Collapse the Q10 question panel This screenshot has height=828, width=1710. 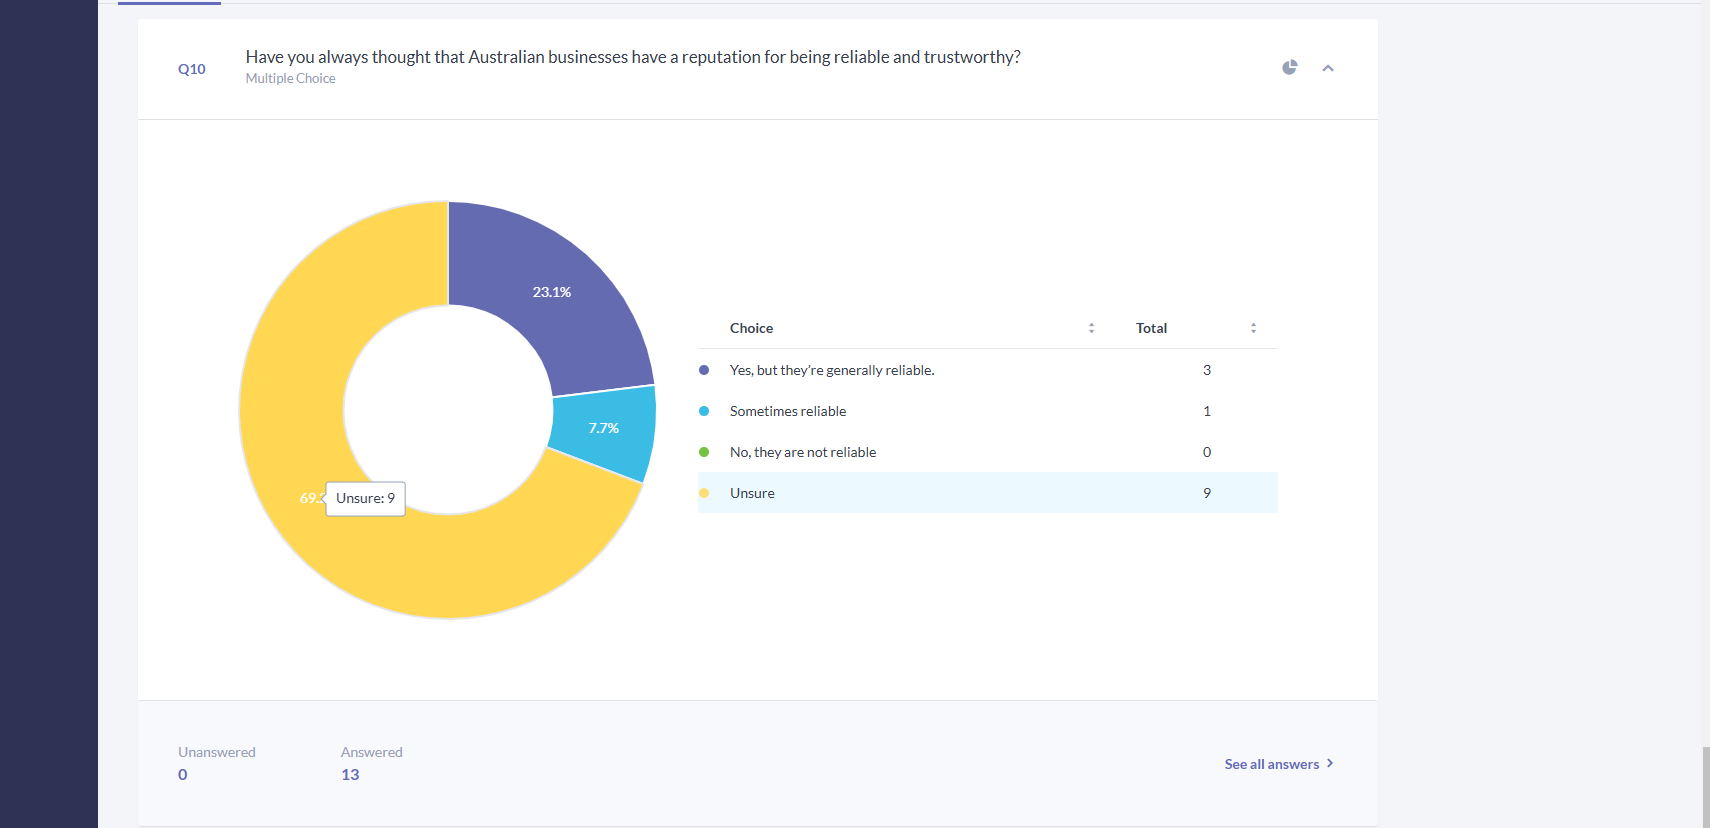click(1328, 68)
